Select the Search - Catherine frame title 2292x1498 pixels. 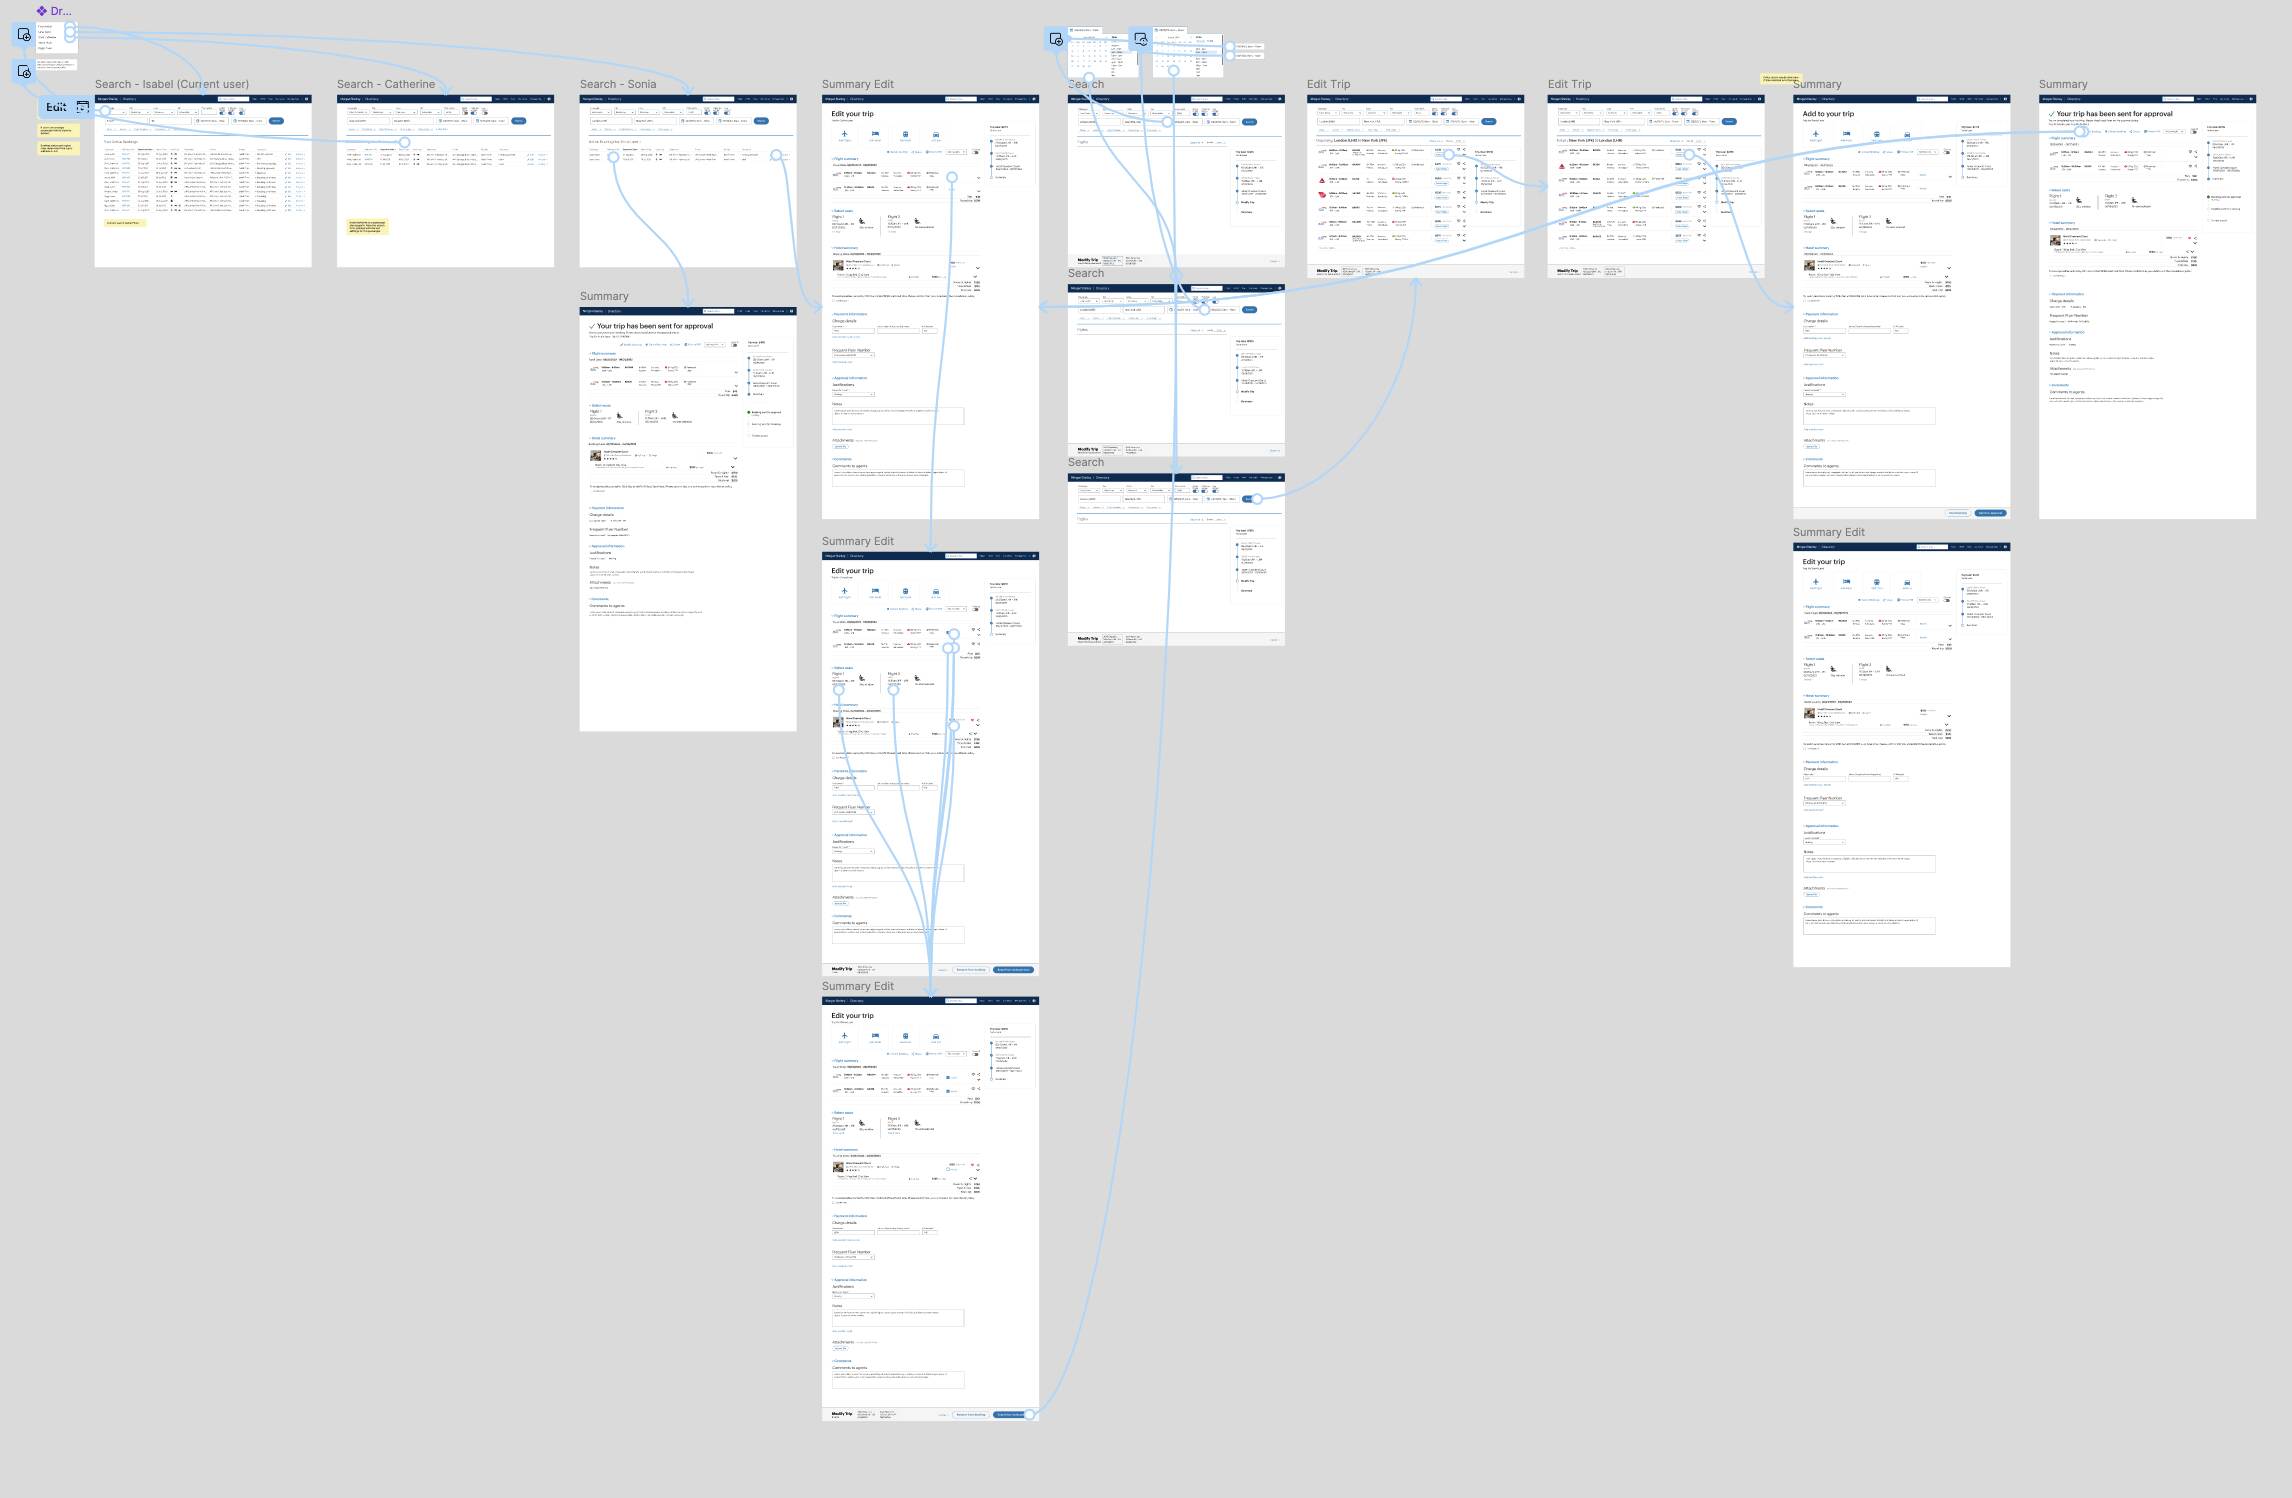[385, 84]
